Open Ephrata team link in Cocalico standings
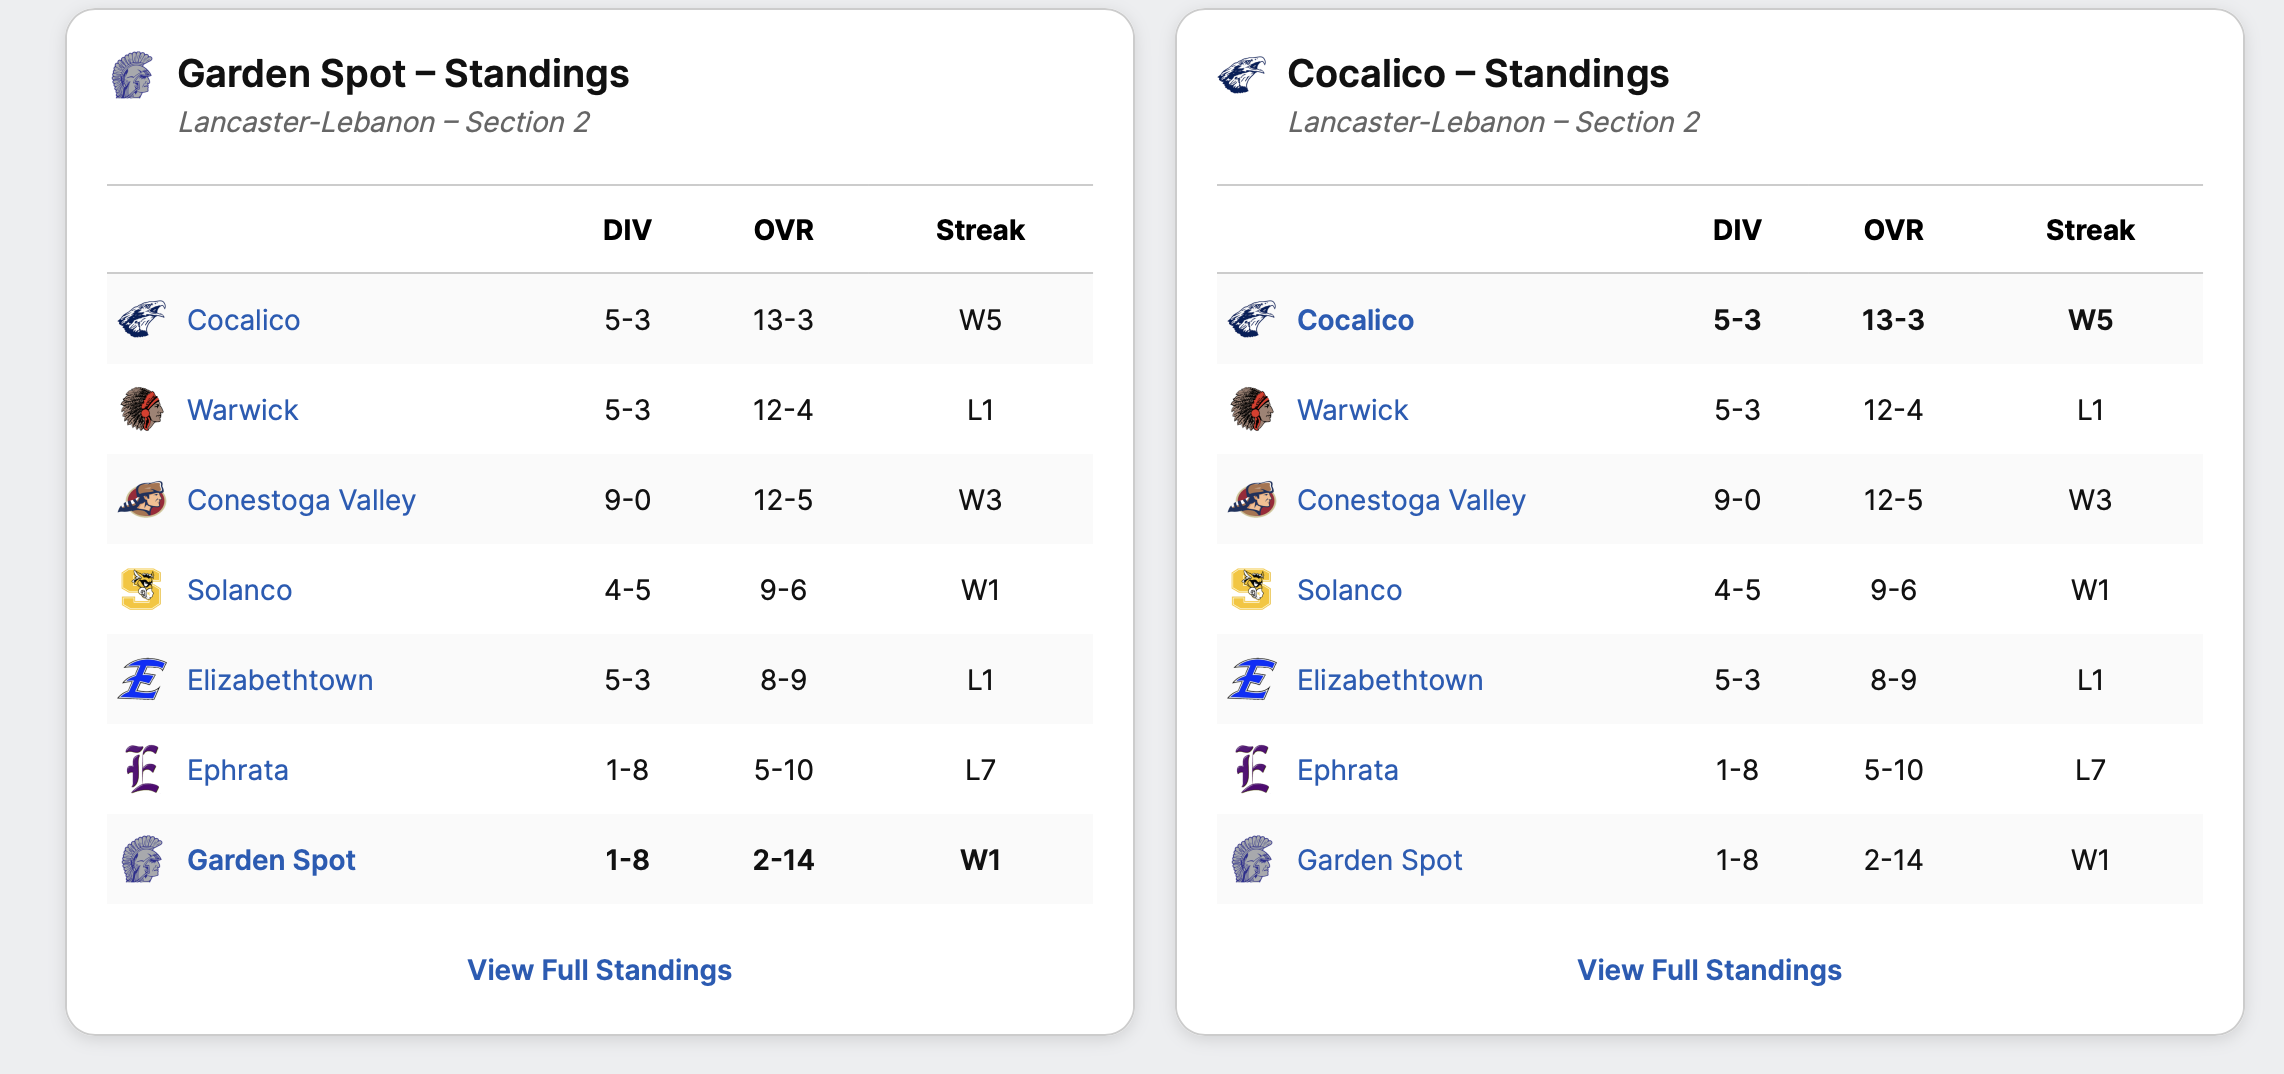2284x1074 pixels. tap(1347, 770)
